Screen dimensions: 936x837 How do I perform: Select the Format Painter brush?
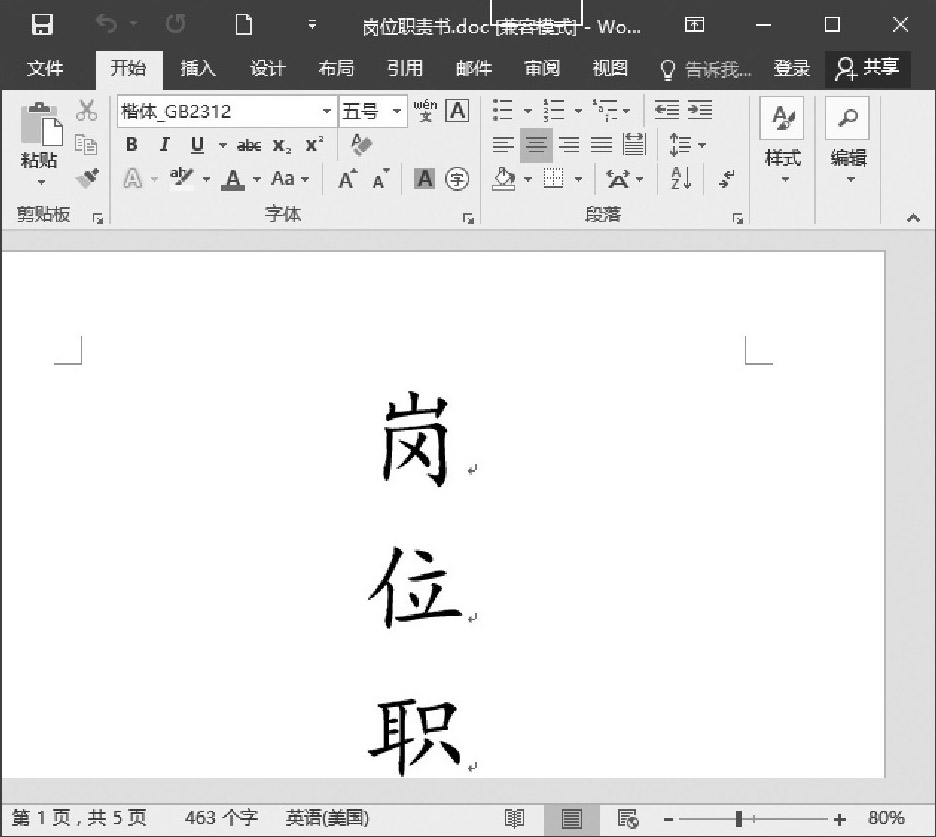tap(87, 178)
